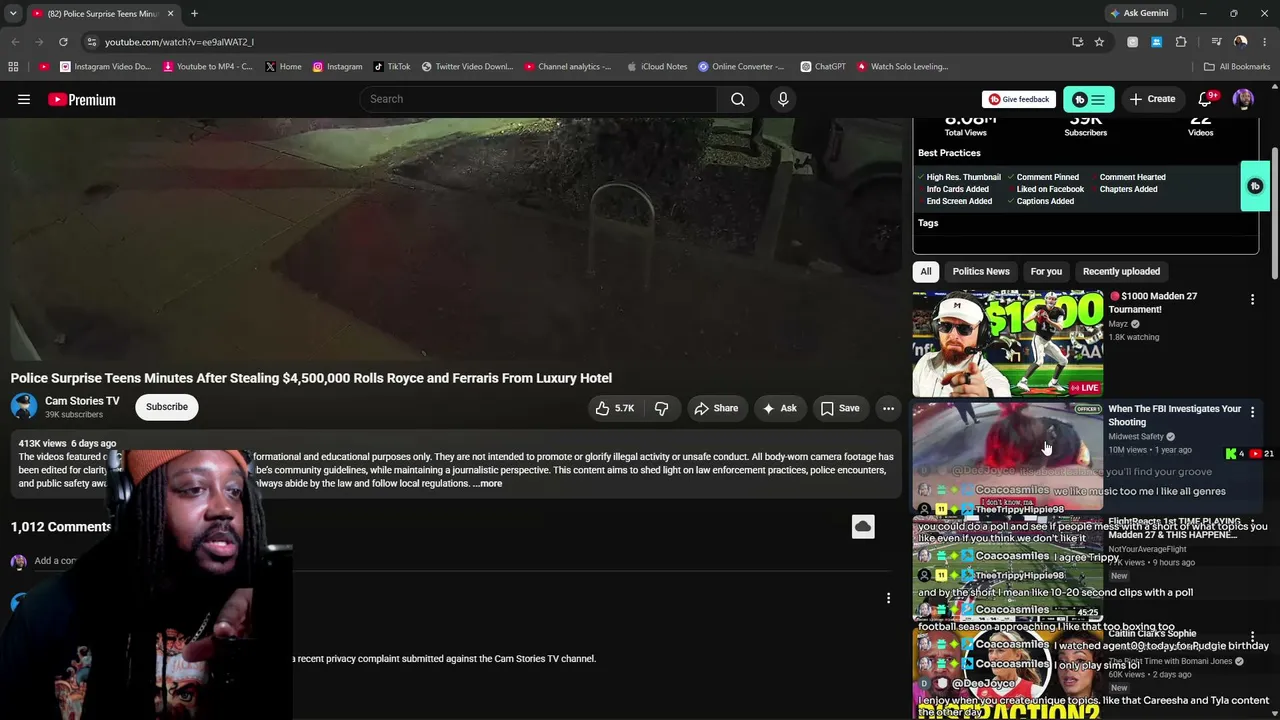Open options for When The FBI Investigates video
The height and width of the screenshot is (720, 1280).
click(x=1252, y=412)
